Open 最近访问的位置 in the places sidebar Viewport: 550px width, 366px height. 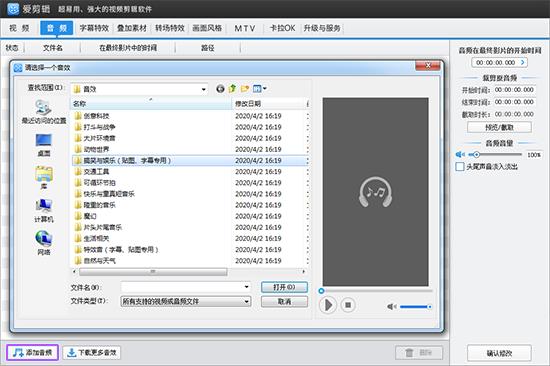(x=44, y=112)
